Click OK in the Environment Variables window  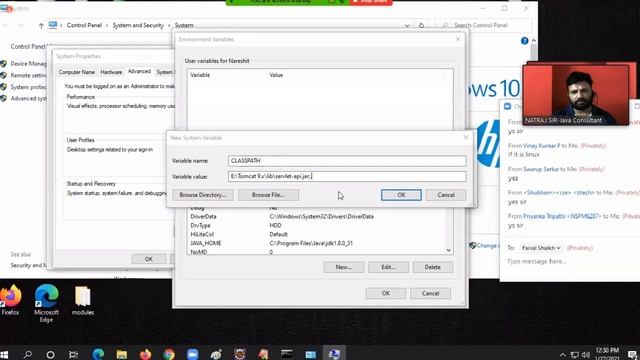point(386,293)
